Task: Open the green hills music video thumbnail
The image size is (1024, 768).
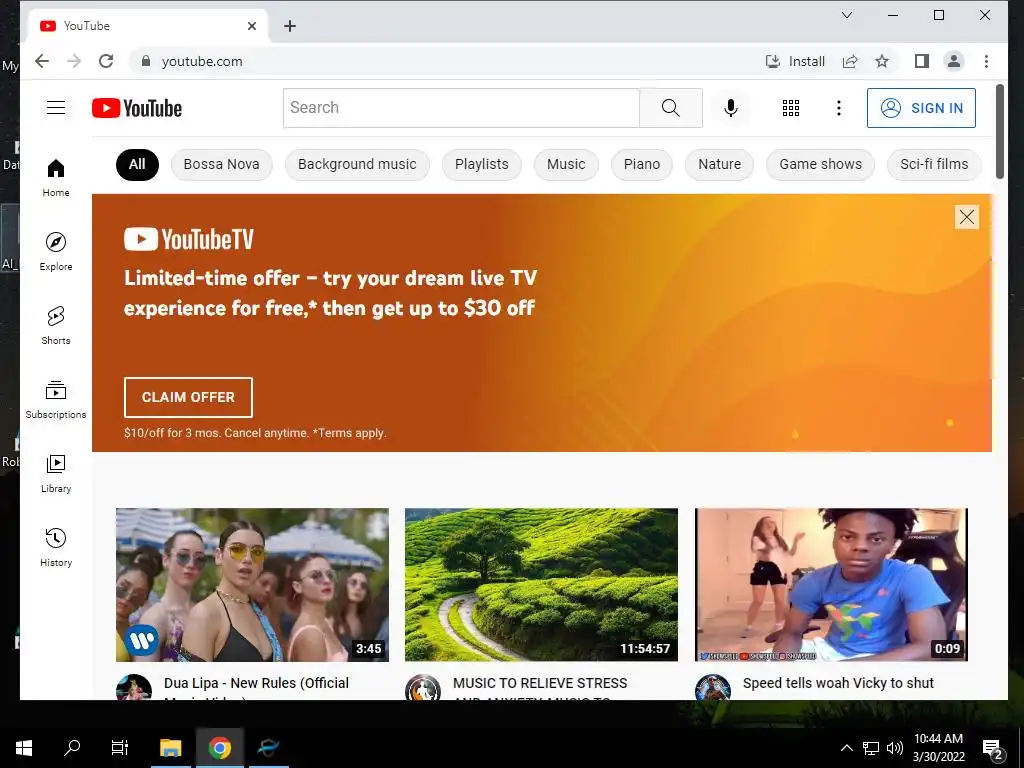Action: [541, 584]
